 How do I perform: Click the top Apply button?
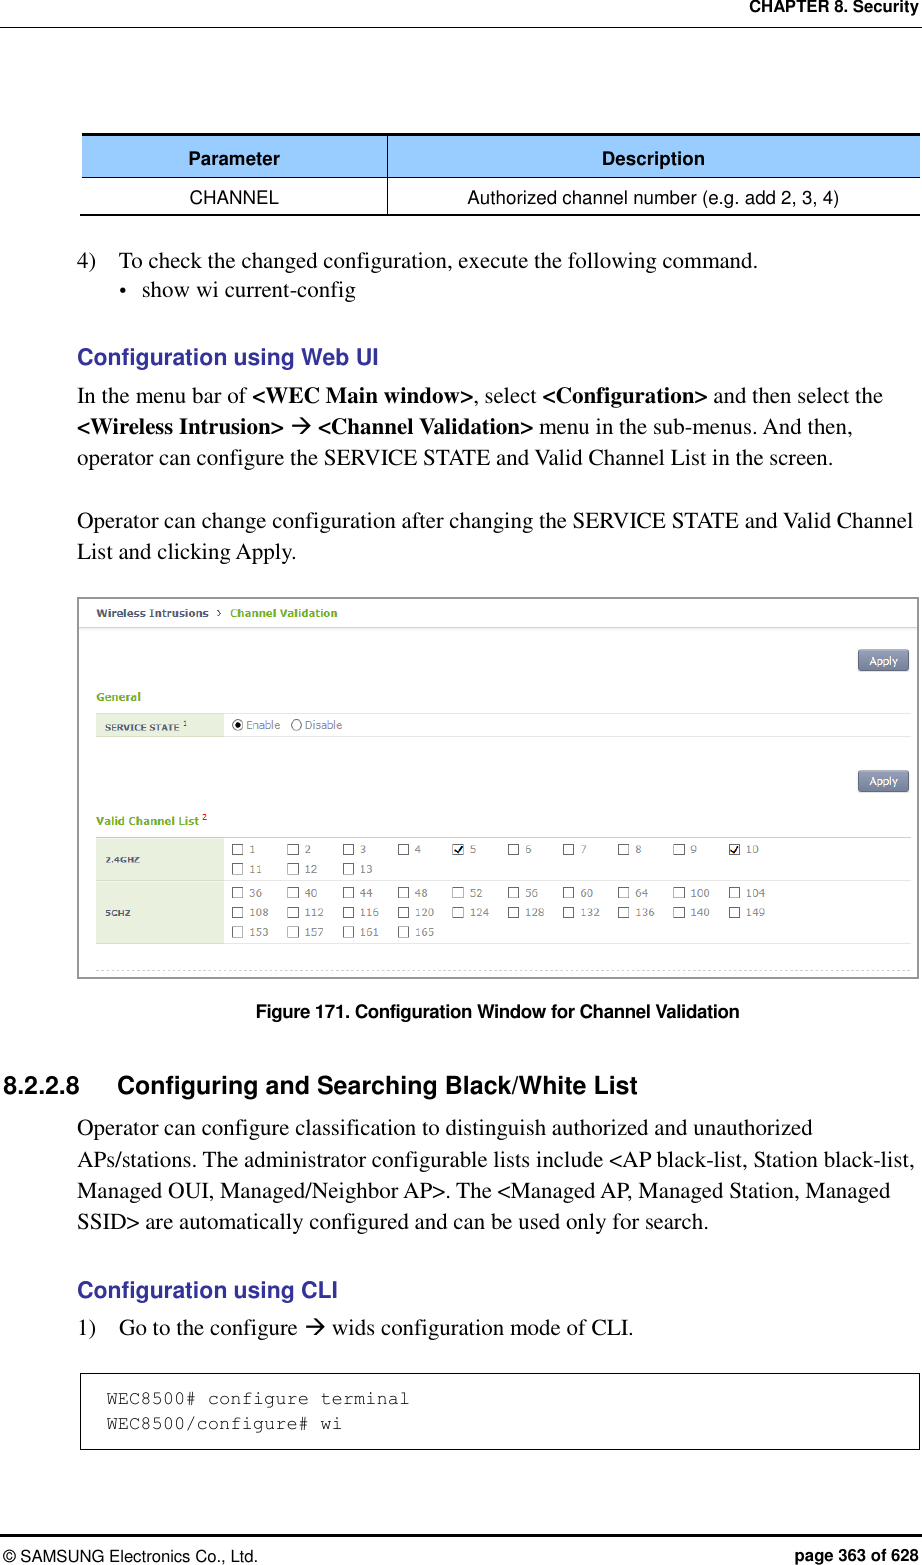(882, 660)
